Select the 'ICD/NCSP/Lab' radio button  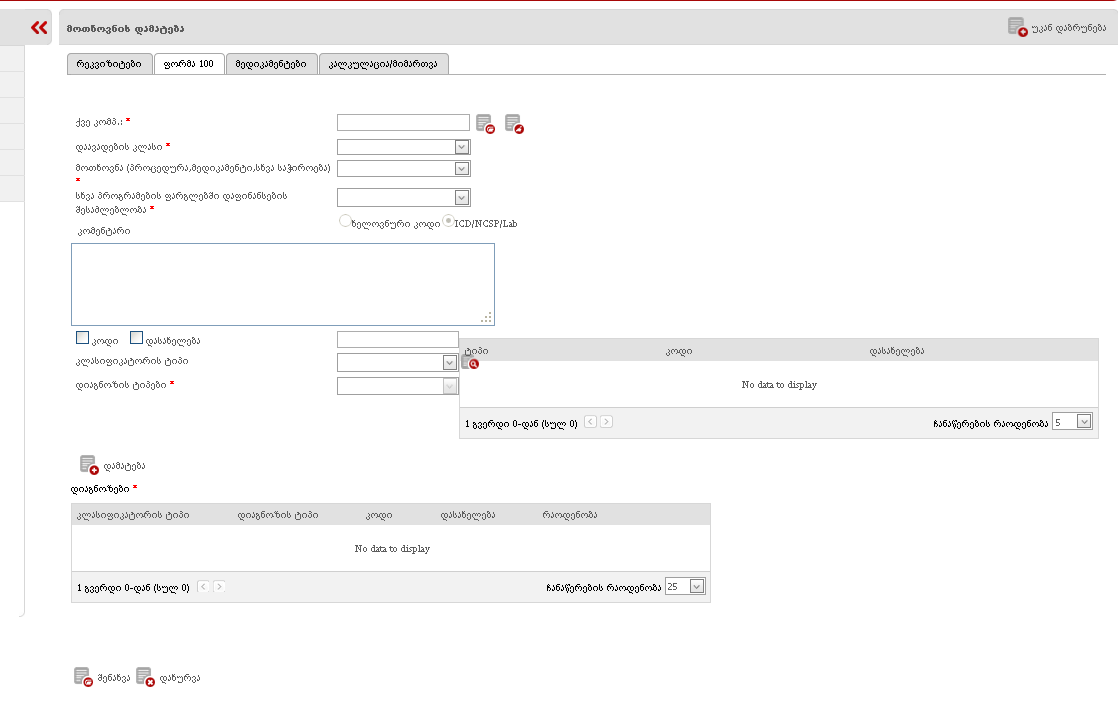[x=448, y=222]
